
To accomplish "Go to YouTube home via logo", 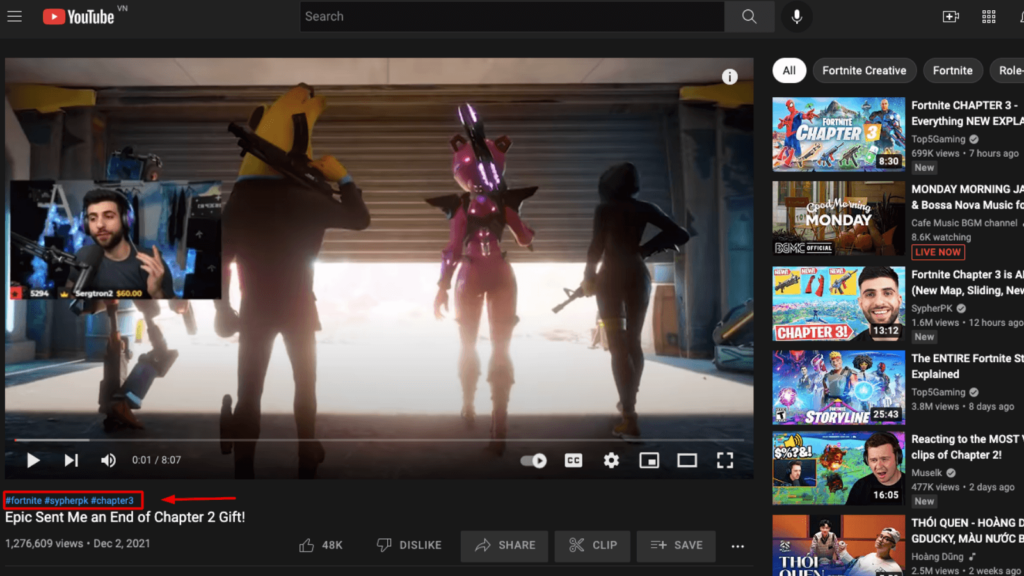I will 78,16.
